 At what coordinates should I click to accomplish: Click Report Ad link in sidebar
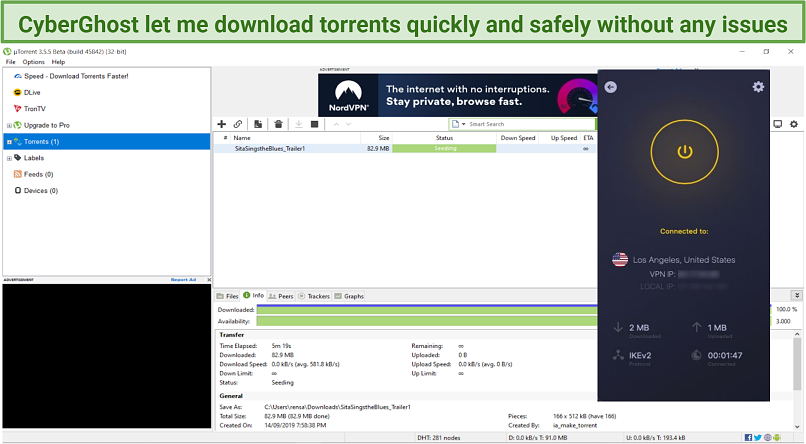pyautogui.click(x=184, y=280)
